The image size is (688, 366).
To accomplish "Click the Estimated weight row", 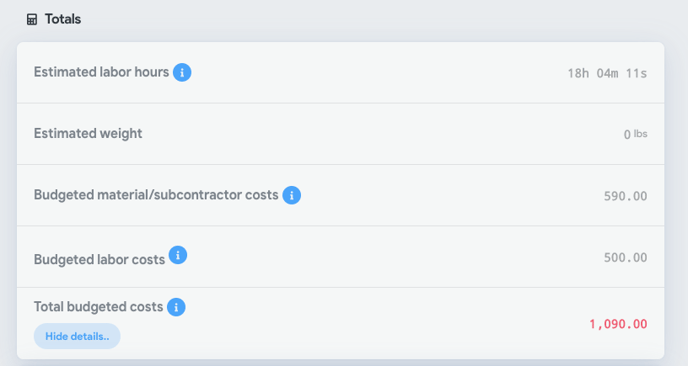I will tap(340, 134).
